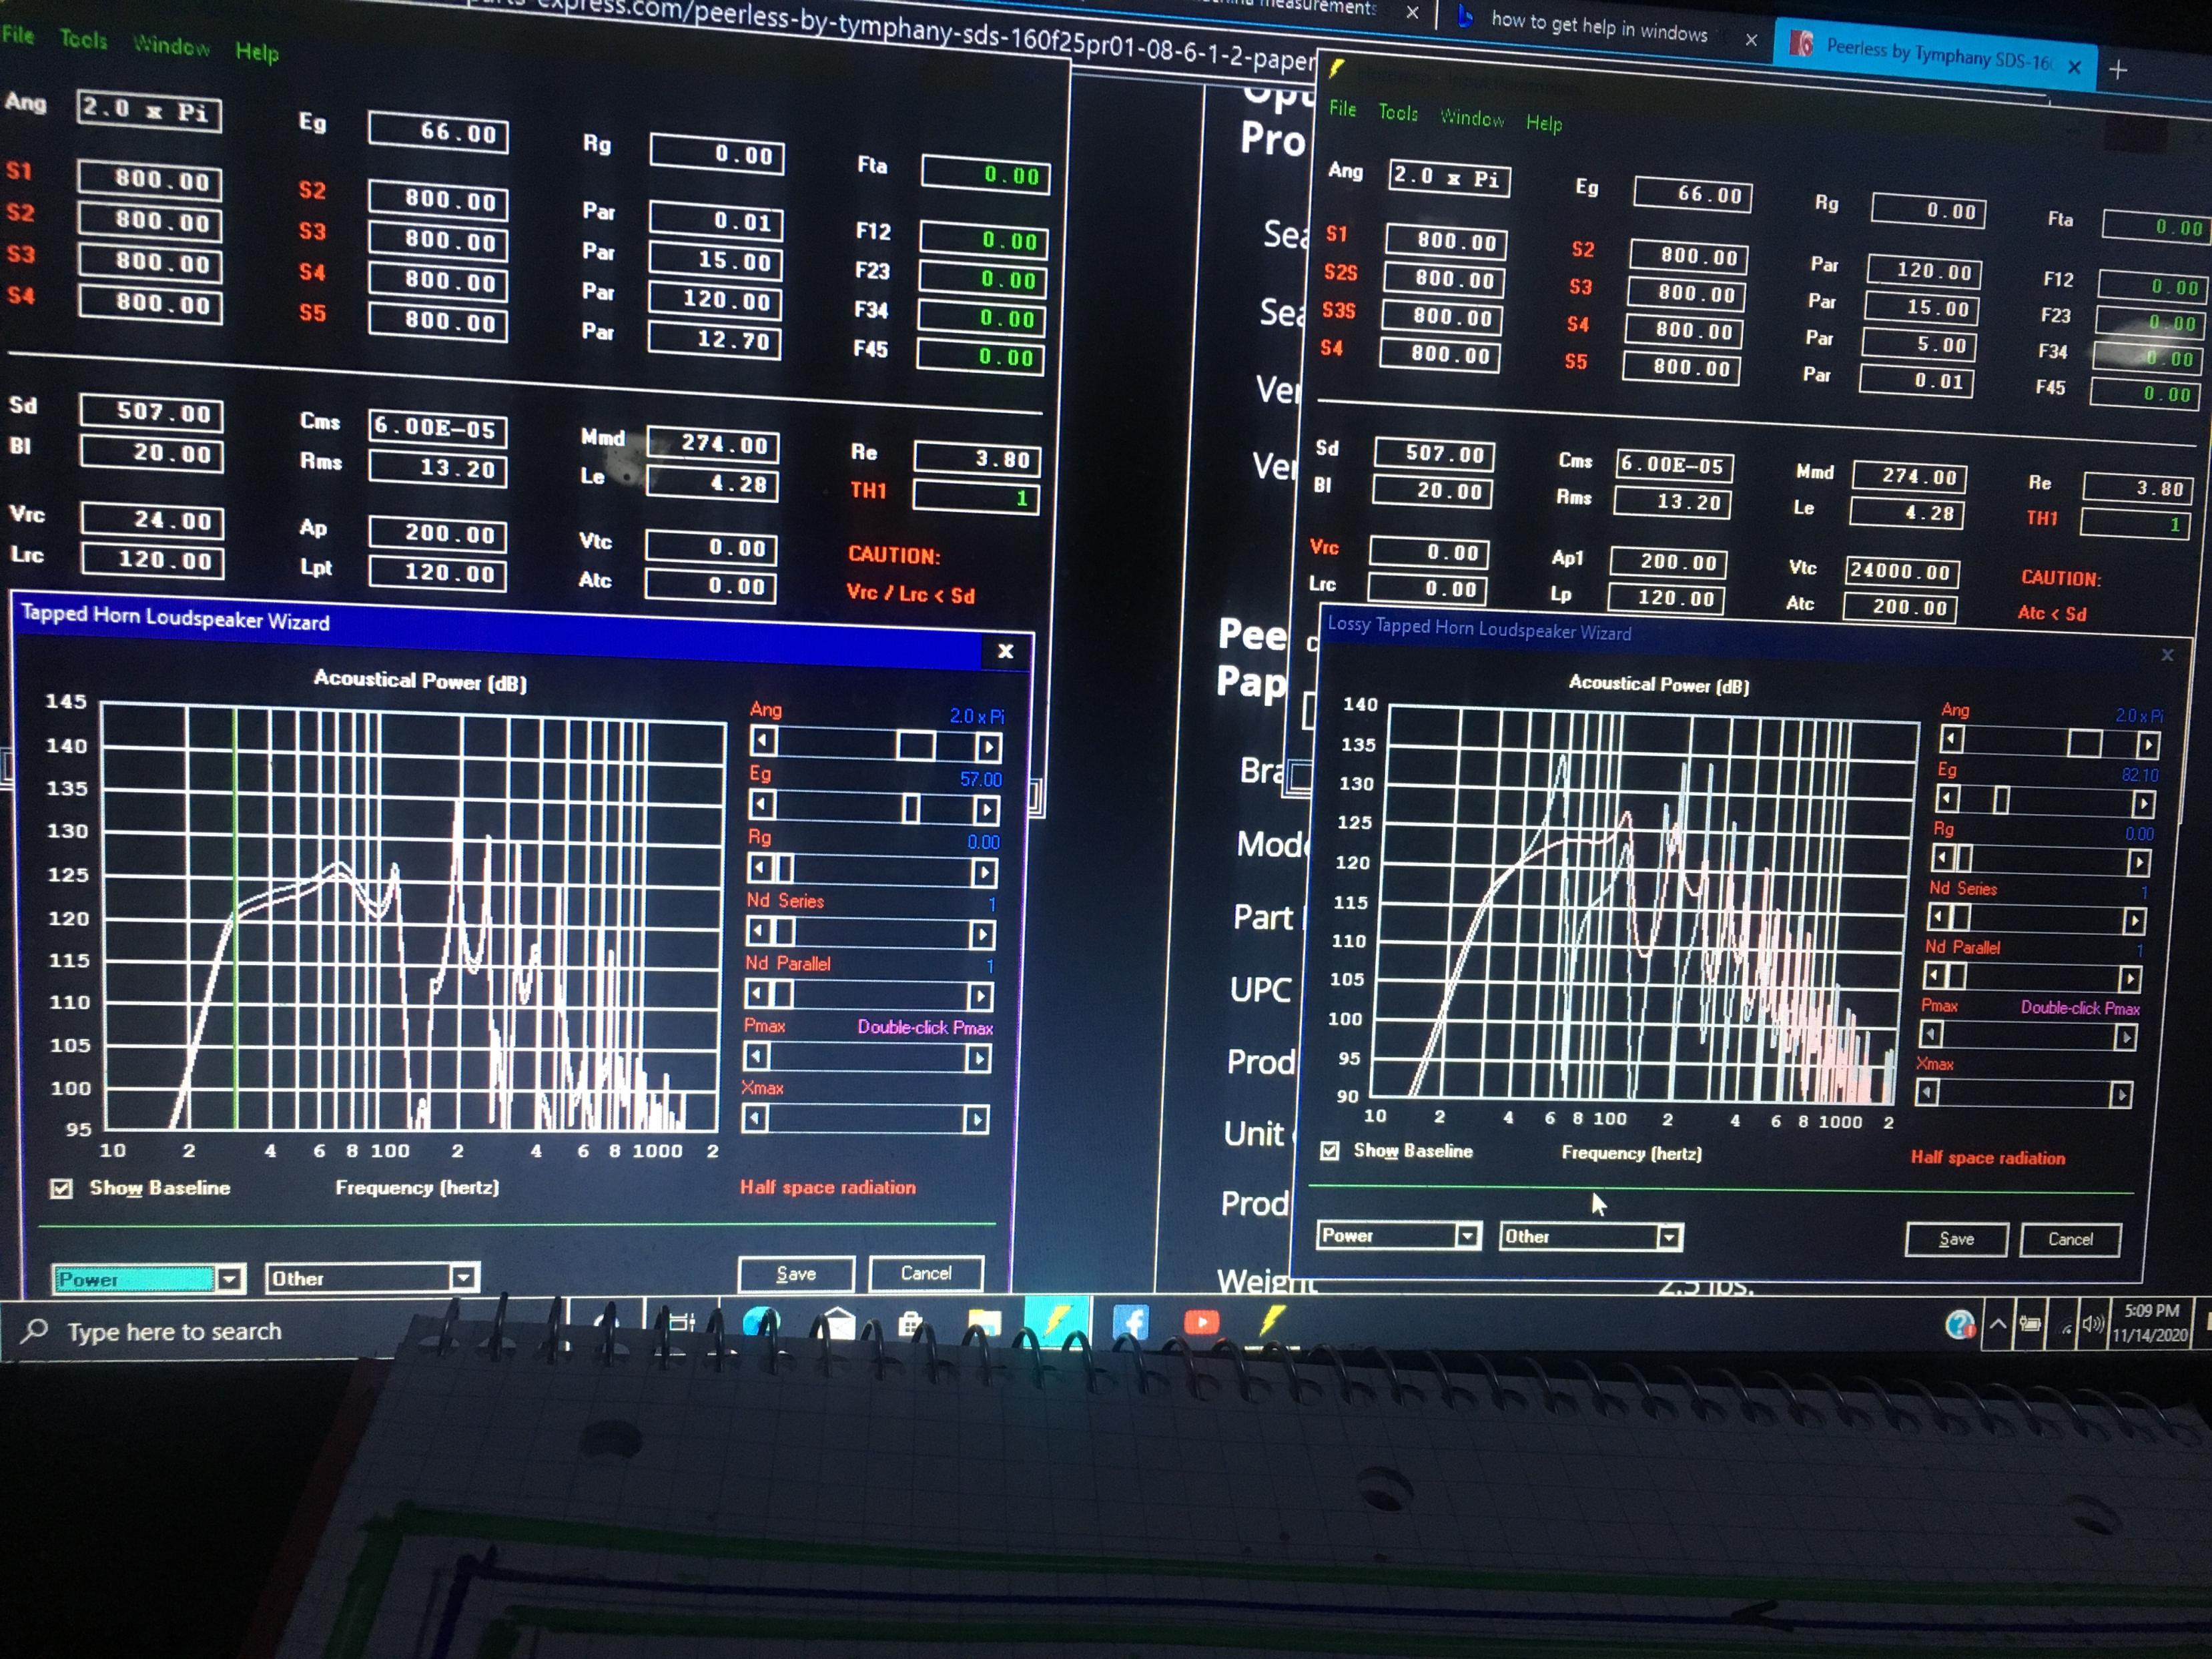This screenshot has height=1659, width=2212.
Task: Click Cancel in Lossy Tapped Horn wizard
Action: tap(2070, 1239)
